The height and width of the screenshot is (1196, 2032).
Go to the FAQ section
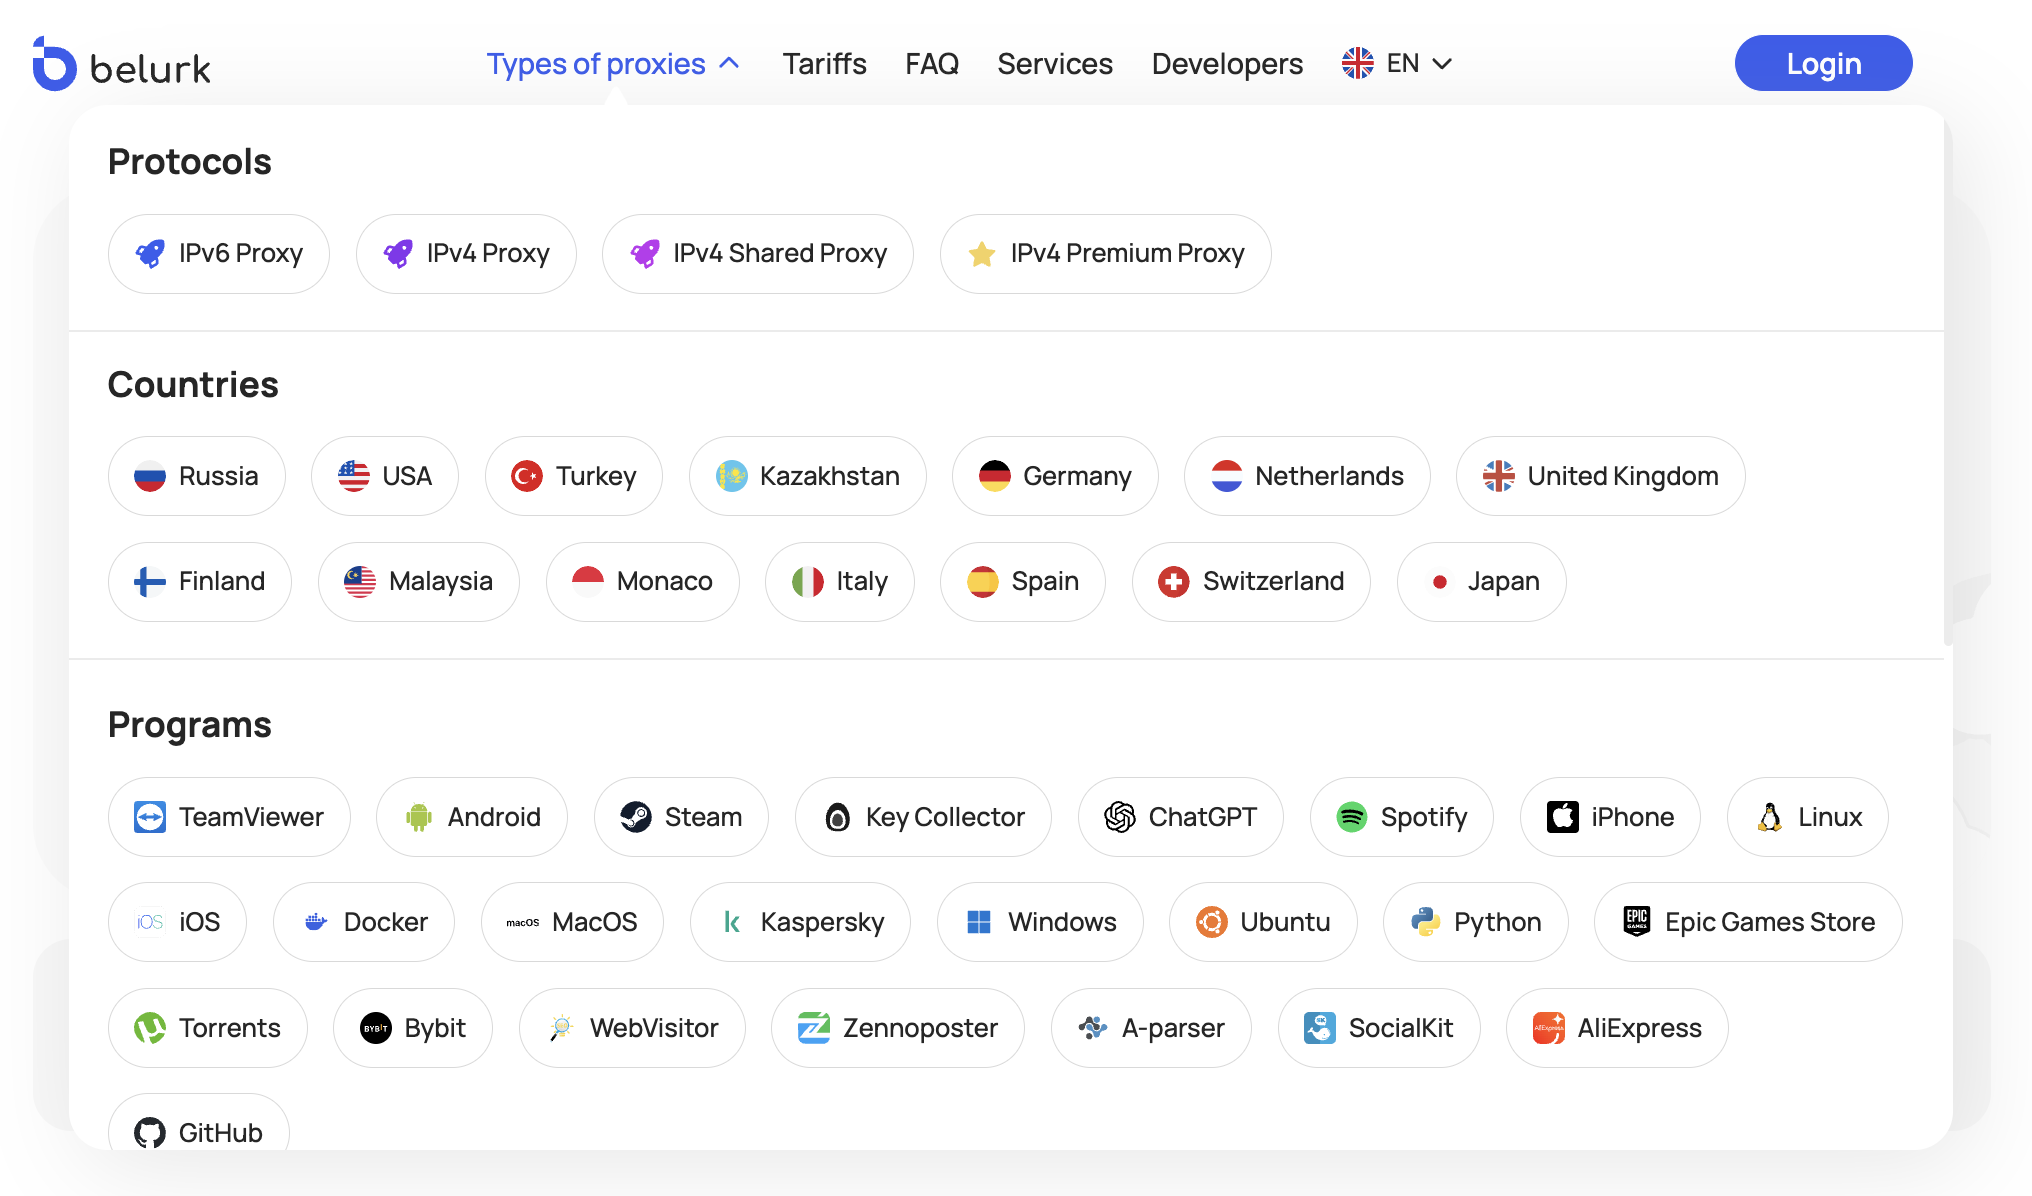coord(932,64)
